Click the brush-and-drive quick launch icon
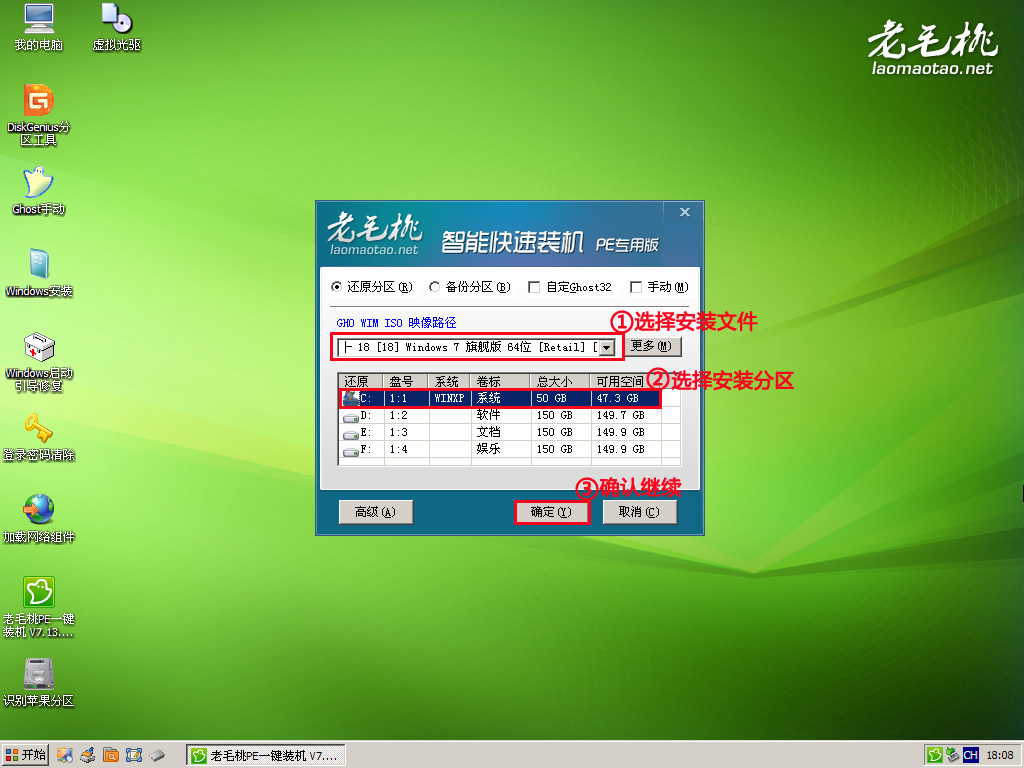Viewport: 1024px width, 768px height. pyautogui.click(x=88, y=756)
